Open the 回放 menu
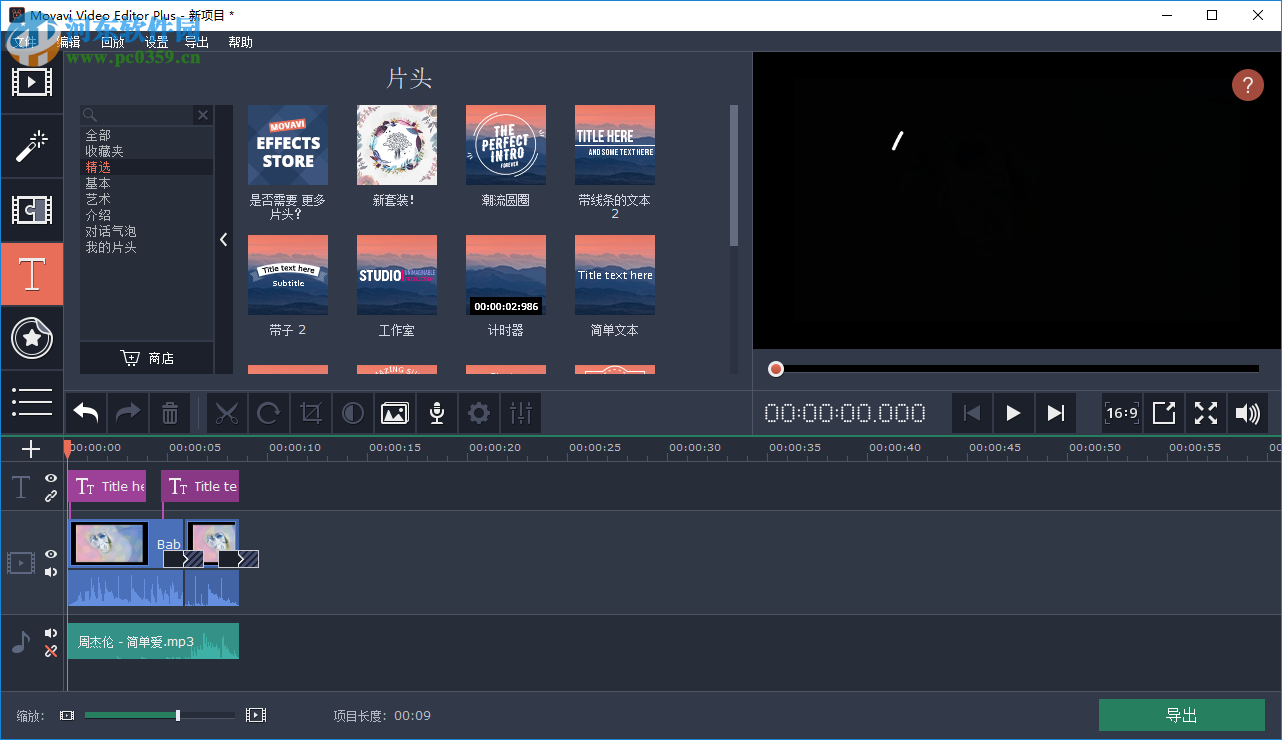The image size is (1282, 740). pos(113,42)
